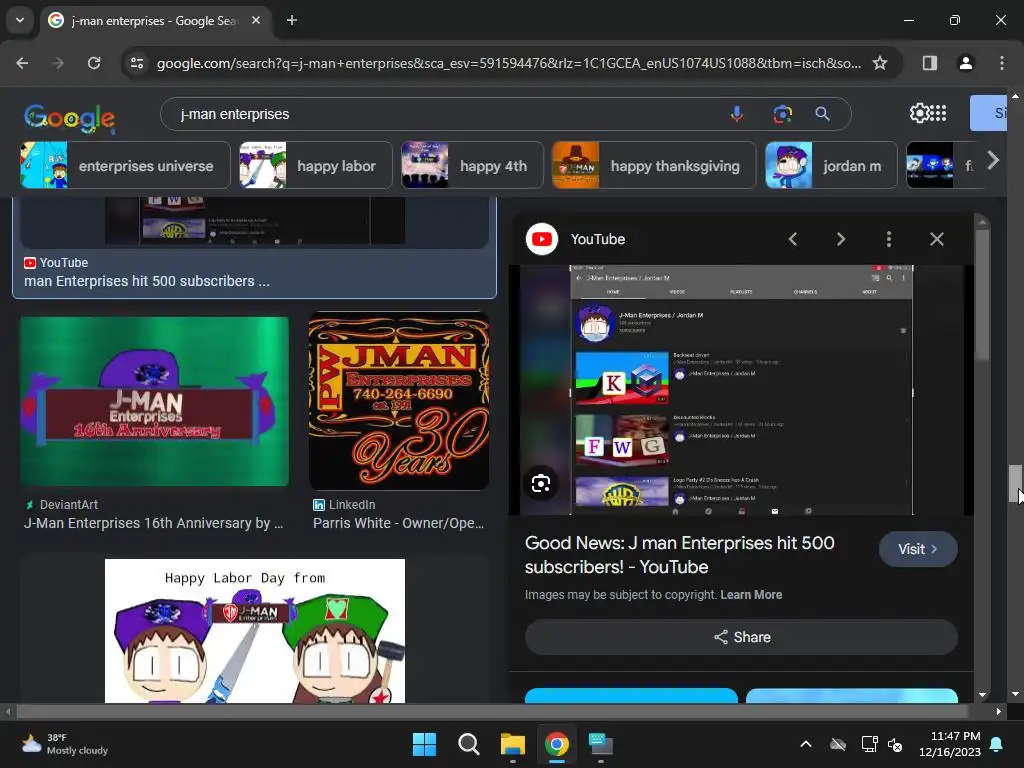The image size is (1024, 768).
Task: Open the Google apps grid
Action: click(937, 113)
